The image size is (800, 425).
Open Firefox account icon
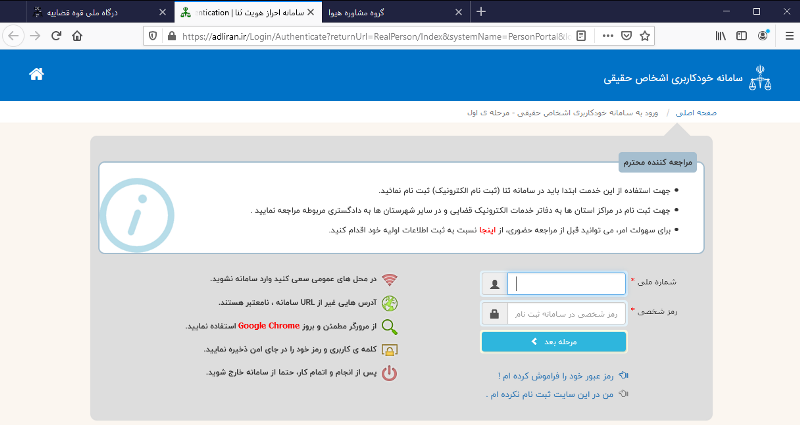point(763,35)
